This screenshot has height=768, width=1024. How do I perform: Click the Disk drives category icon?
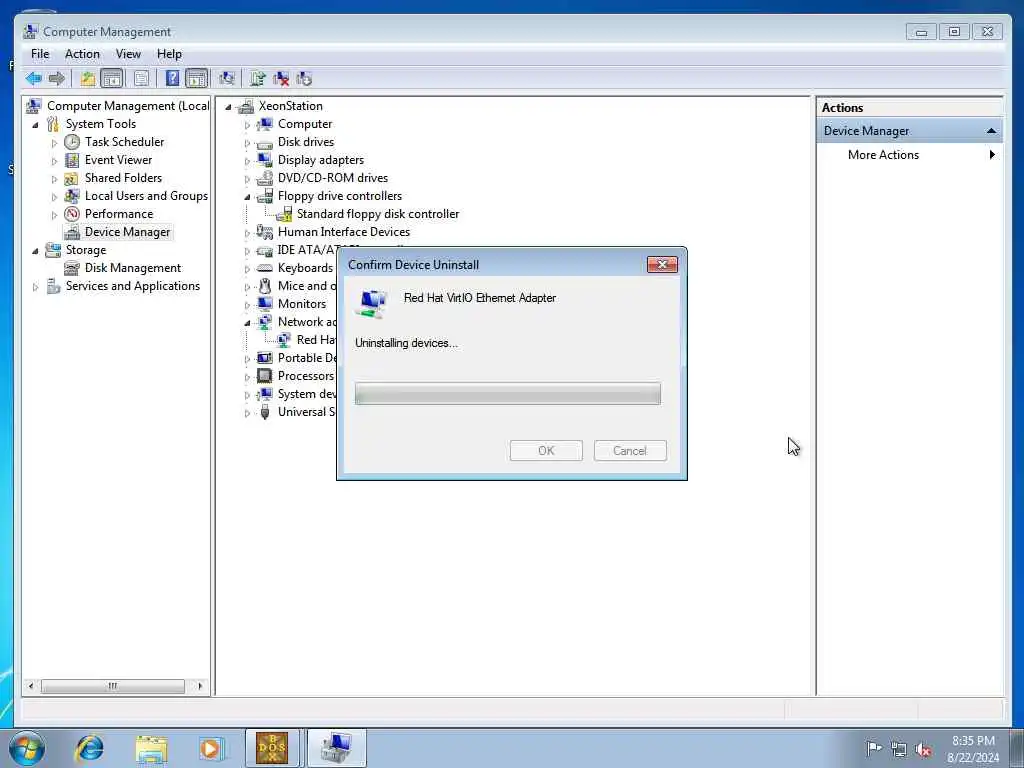264,142
